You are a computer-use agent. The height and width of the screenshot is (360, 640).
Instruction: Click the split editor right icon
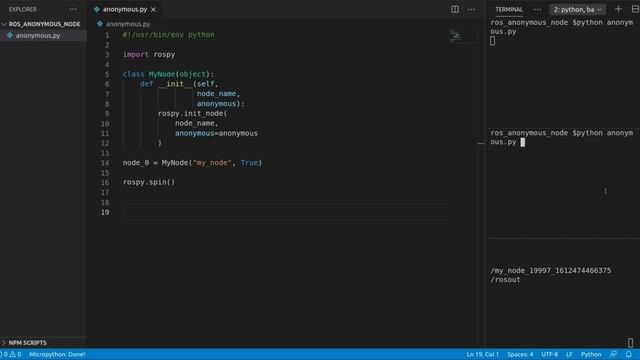click(x=455, y=9)
